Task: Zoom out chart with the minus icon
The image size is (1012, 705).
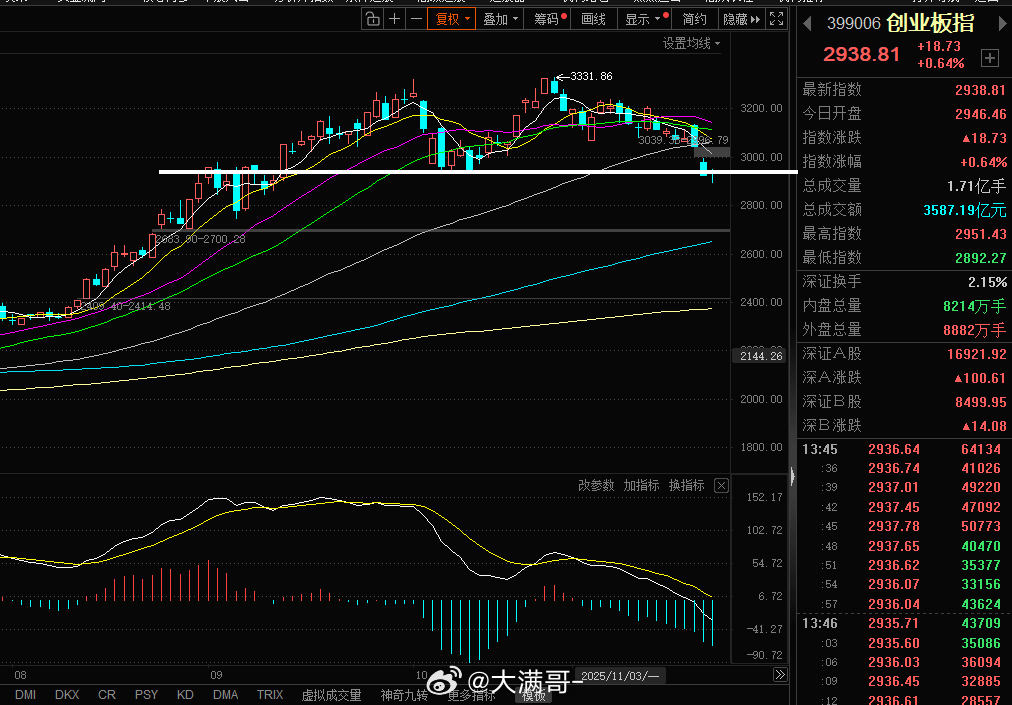Action: pyautogui.click(x=416, y=19)
